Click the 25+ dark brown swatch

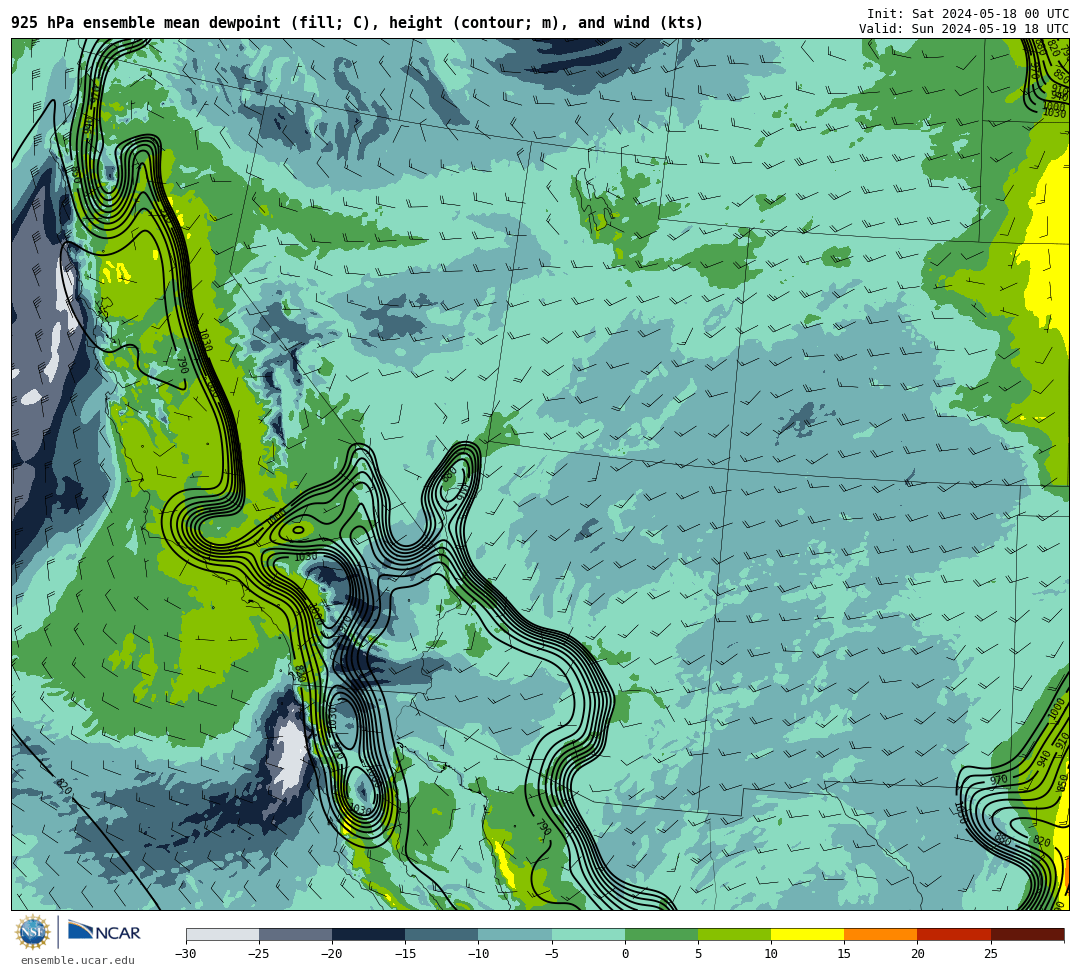[1028, 934]
